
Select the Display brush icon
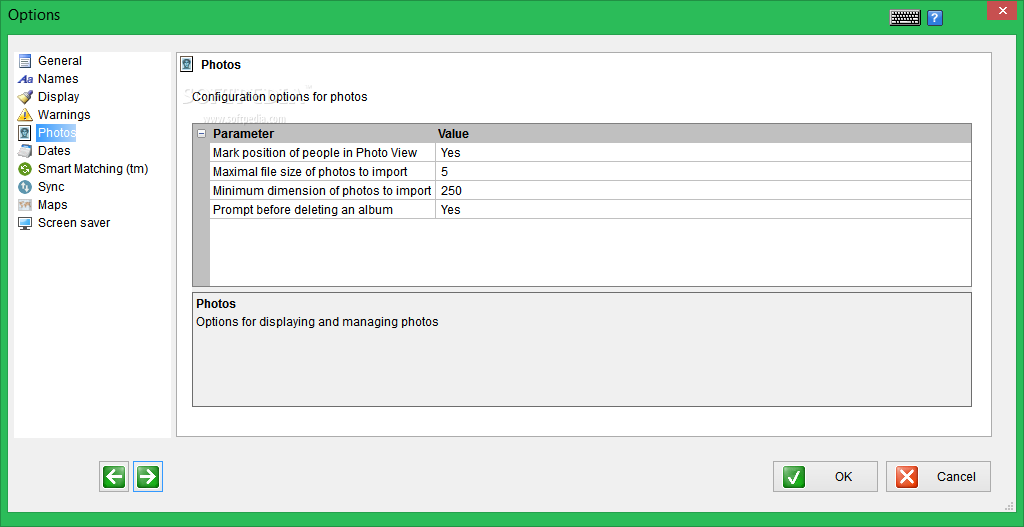click(x=25, y=97)
